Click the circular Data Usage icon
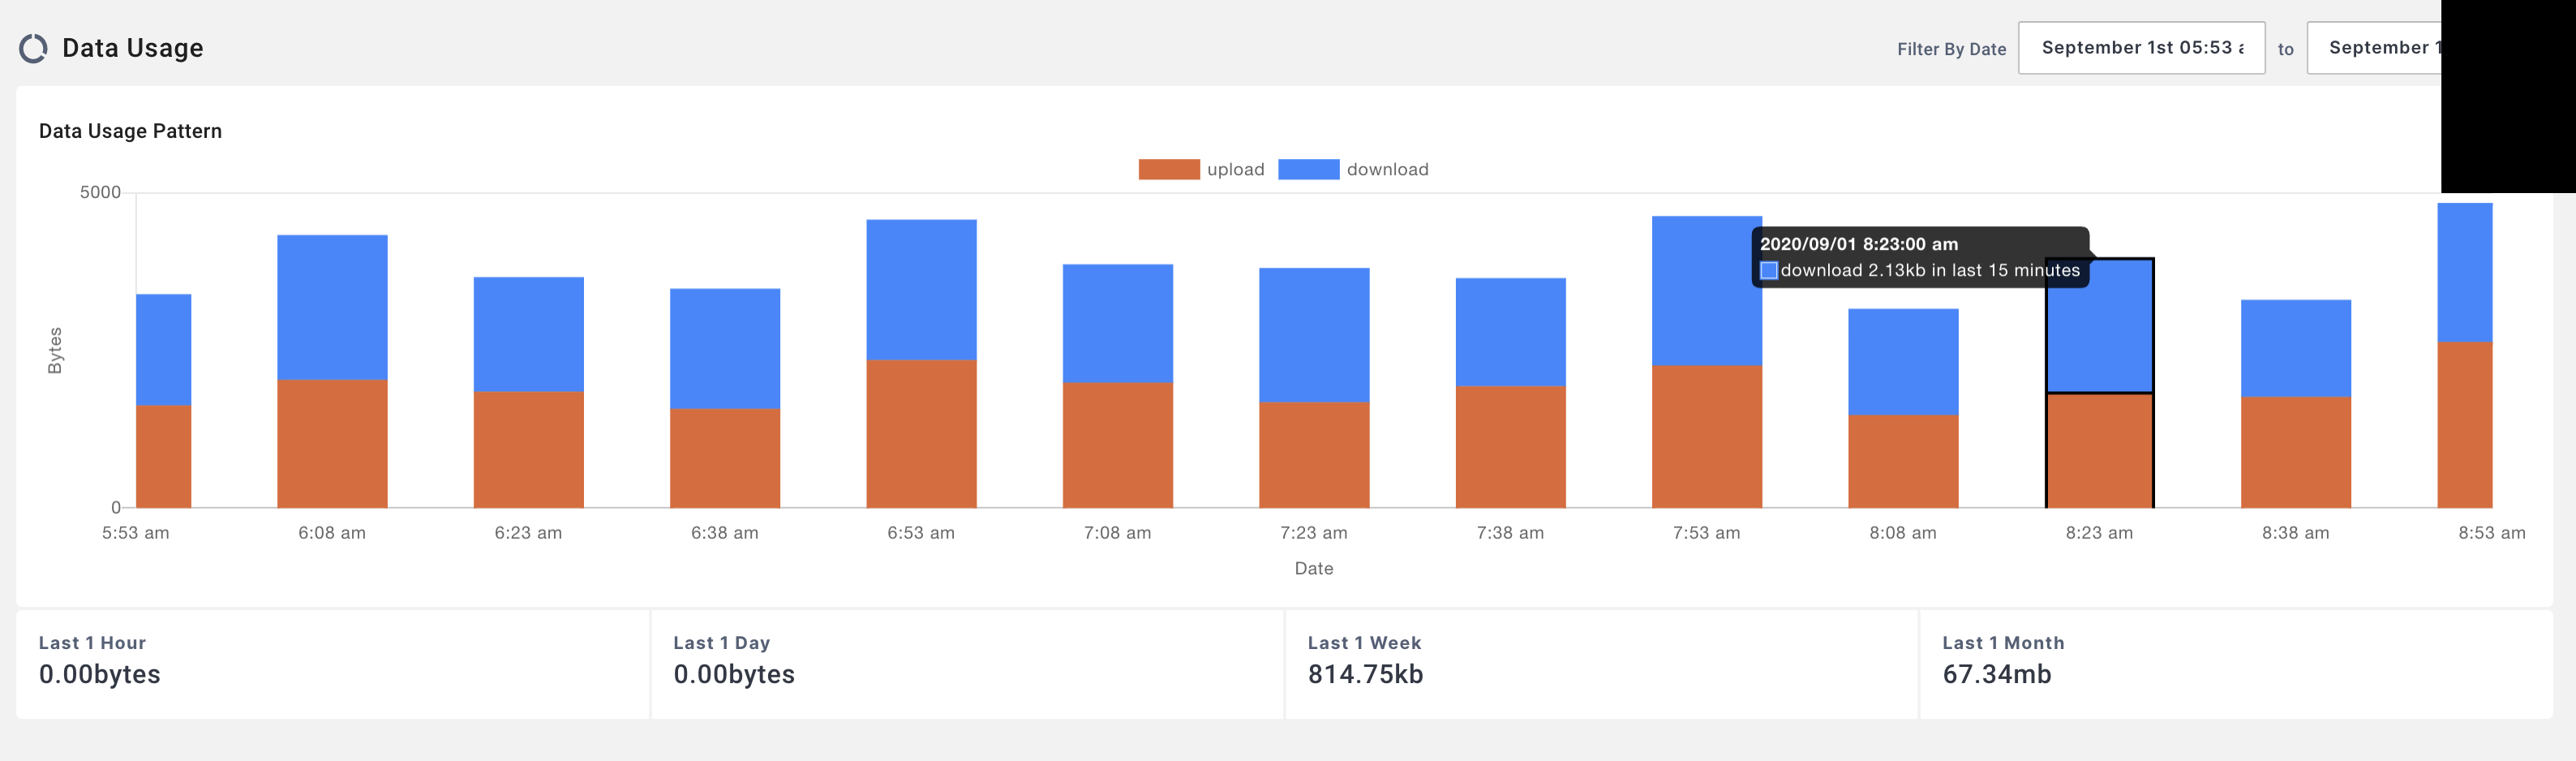The image size is (2576, 761). click(33, 48)
